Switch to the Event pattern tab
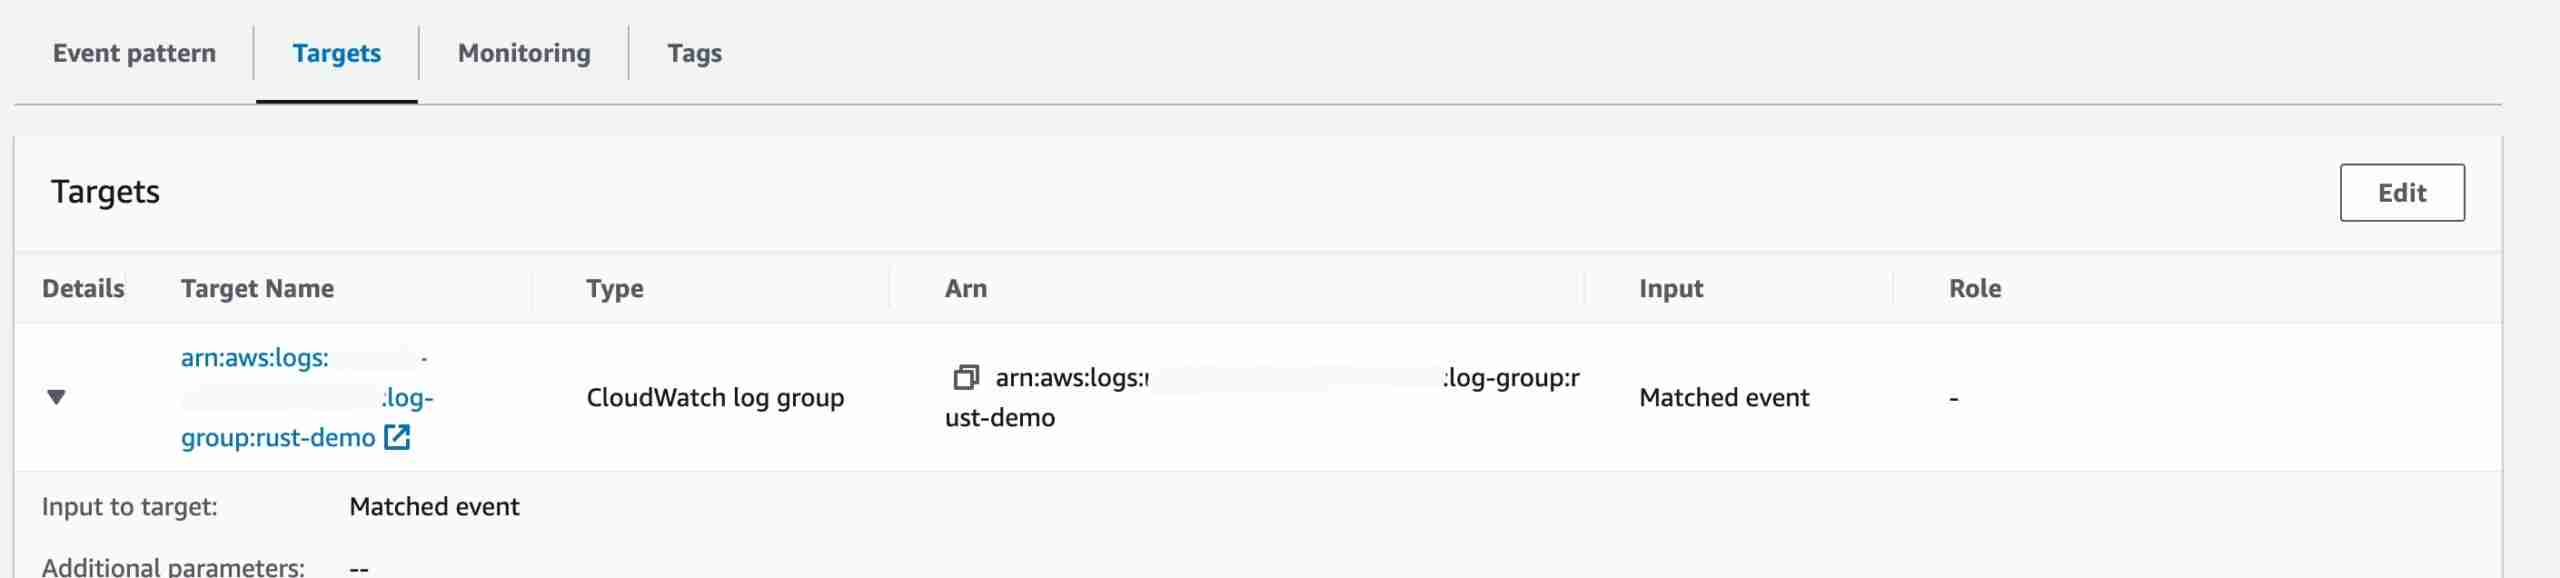 [x=134, y=53]
